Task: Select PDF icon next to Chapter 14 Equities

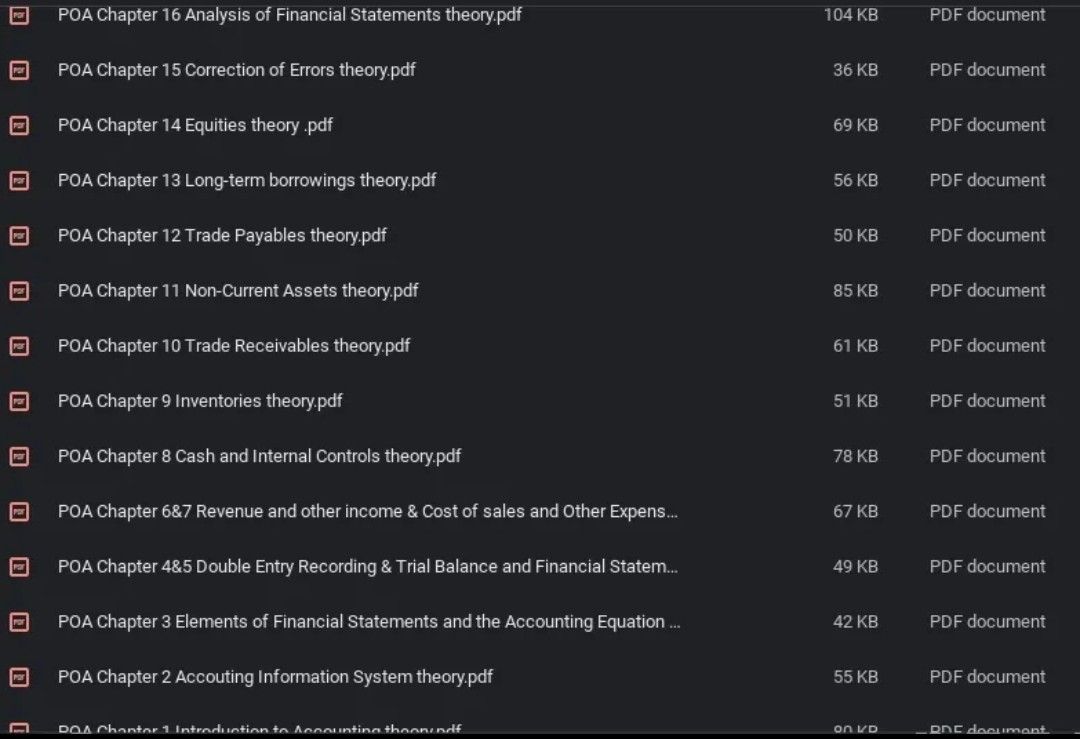Action: tap(19, 125)
